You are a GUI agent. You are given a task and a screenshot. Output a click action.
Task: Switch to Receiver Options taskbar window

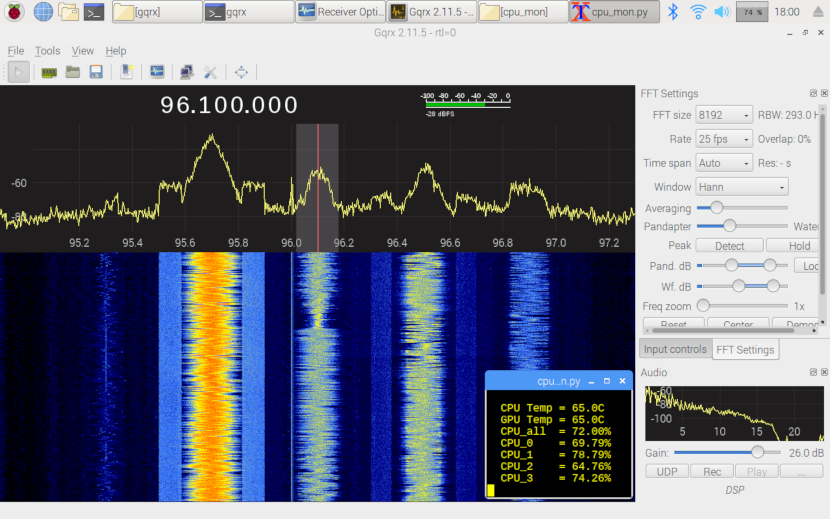[340, 12]
